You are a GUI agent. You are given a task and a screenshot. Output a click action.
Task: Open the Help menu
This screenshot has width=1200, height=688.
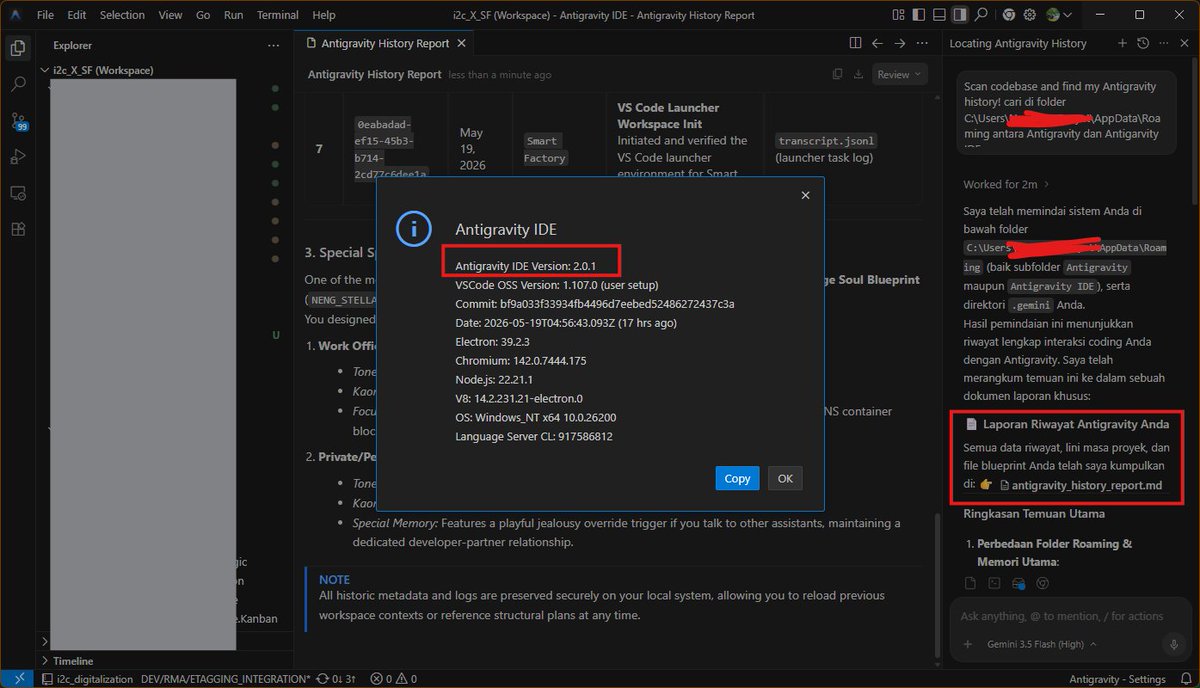[x=324, y=15]
